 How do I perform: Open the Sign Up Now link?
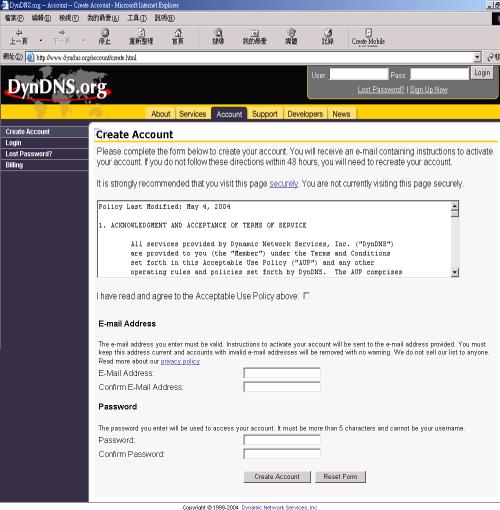click(x=429, y=90)
